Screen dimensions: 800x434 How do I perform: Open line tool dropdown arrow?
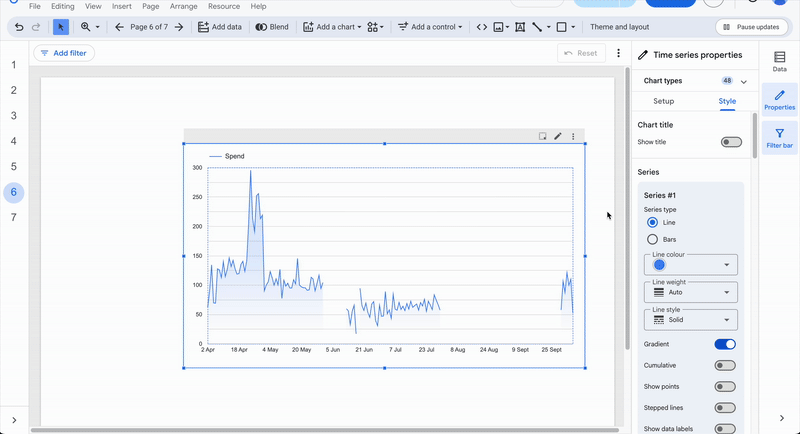coord(548,27)
